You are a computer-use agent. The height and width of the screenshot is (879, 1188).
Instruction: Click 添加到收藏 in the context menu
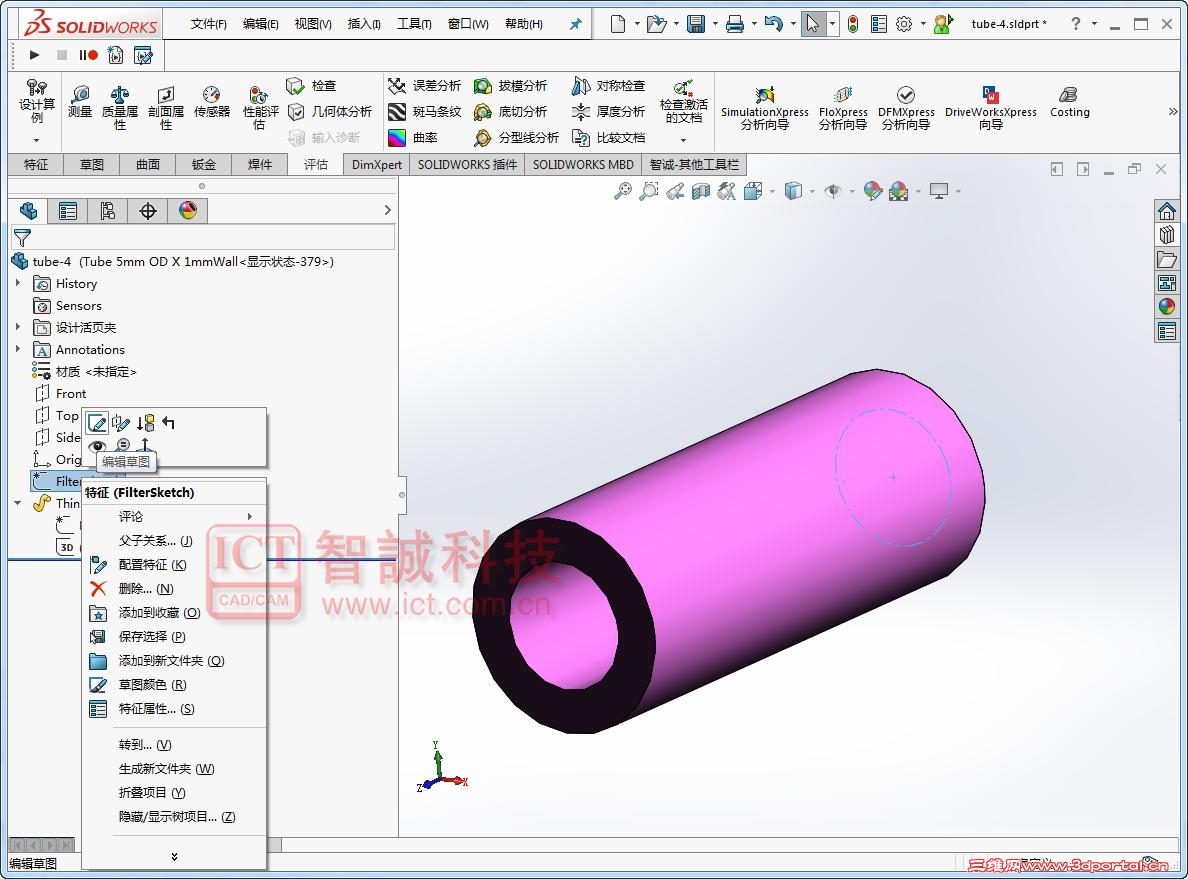(174, 612)
